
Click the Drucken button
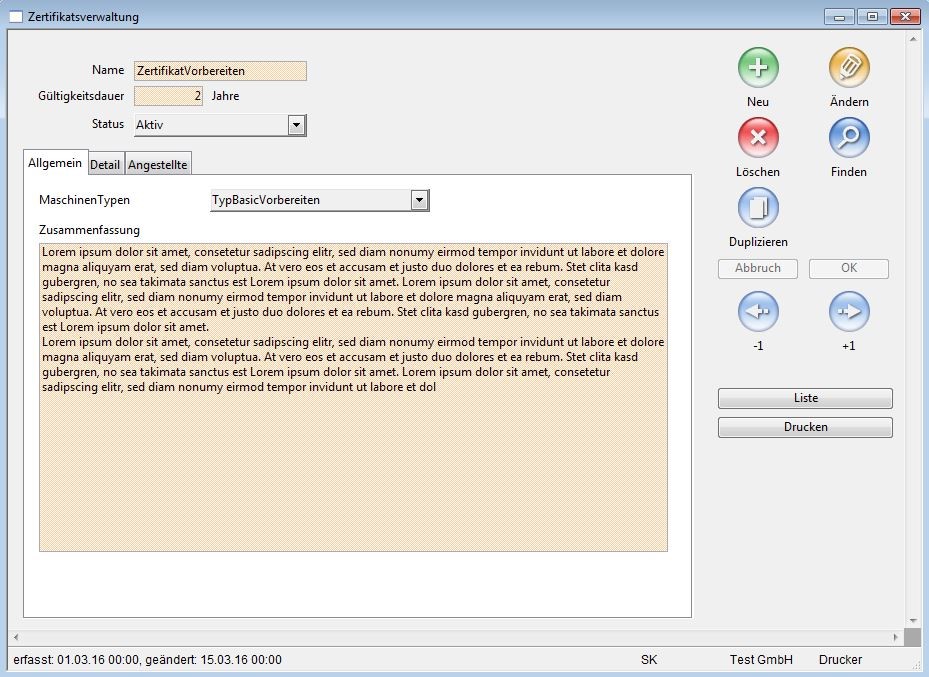(x=805, y=427)
